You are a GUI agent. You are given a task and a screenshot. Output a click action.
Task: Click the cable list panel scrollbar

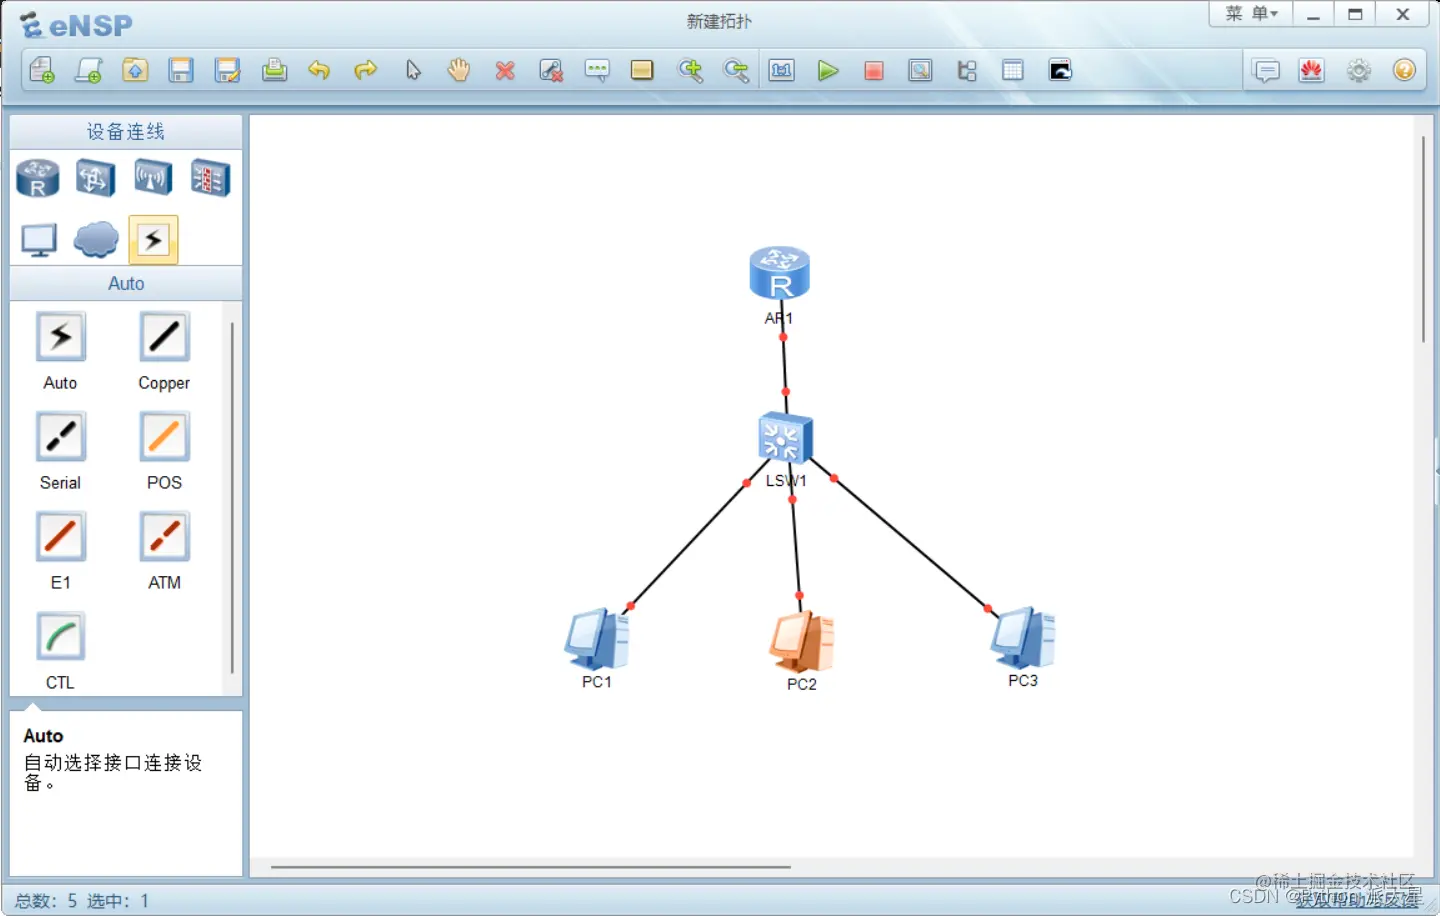[232, 497]
